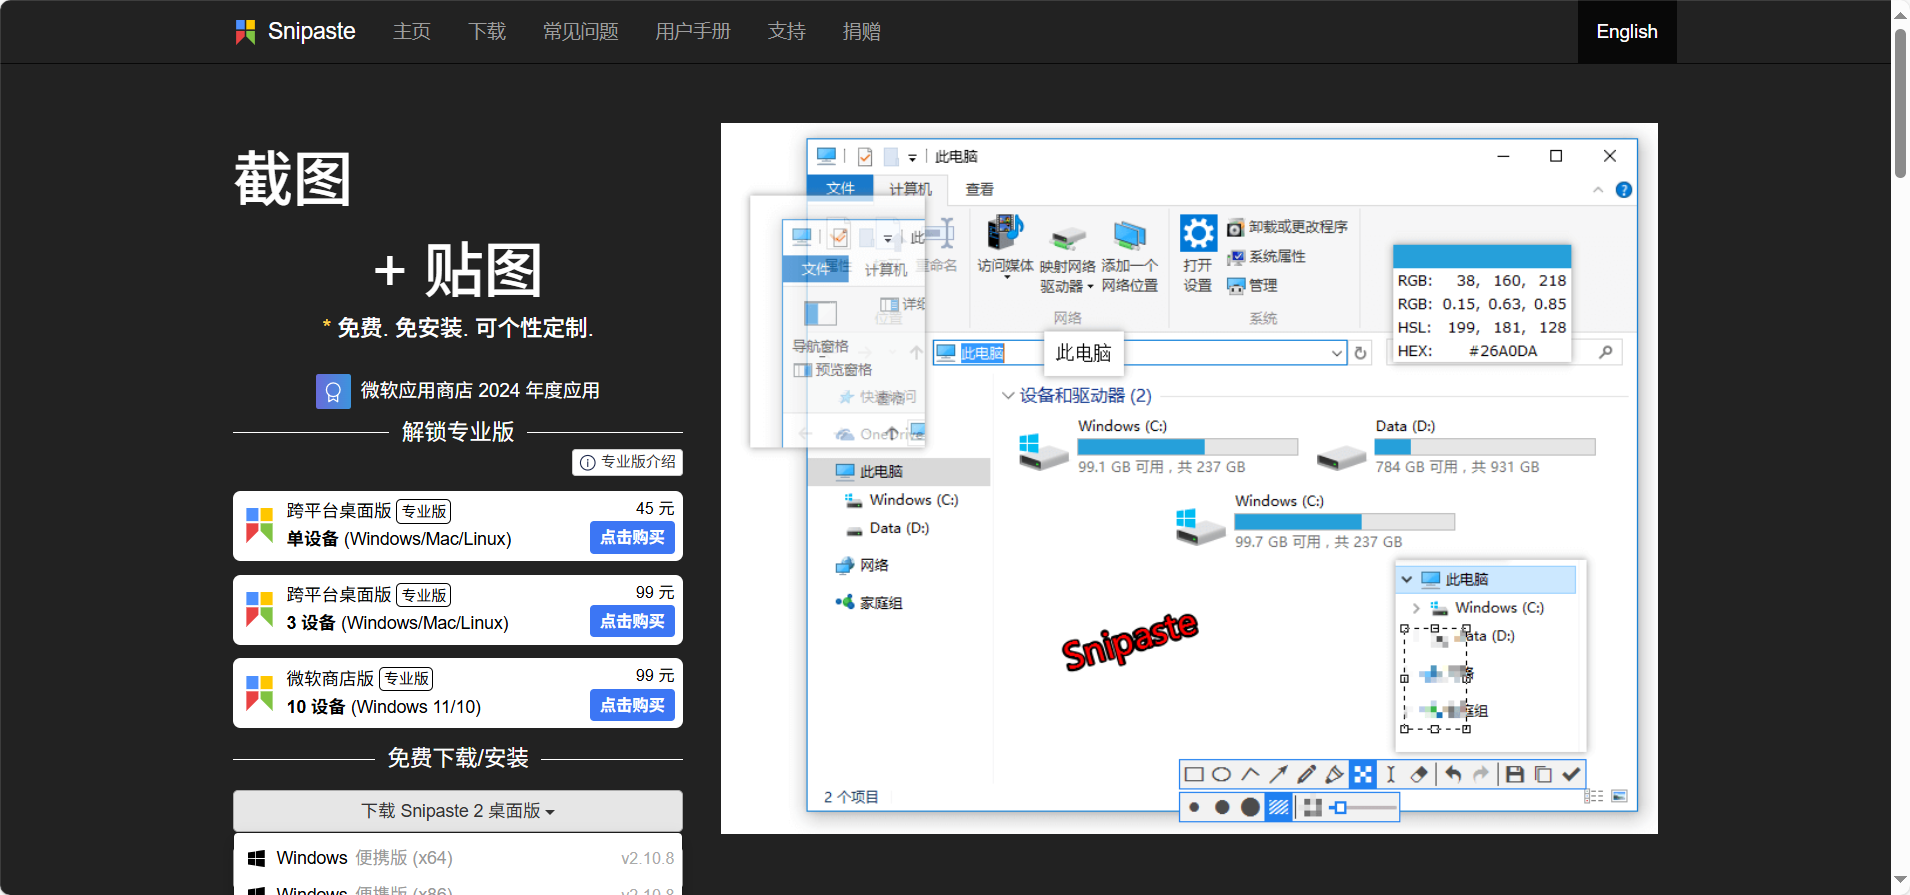Collapse 此电脑 chevron in lower-right tree popup
1910x895 pixels.
(x=1407, y=580)
